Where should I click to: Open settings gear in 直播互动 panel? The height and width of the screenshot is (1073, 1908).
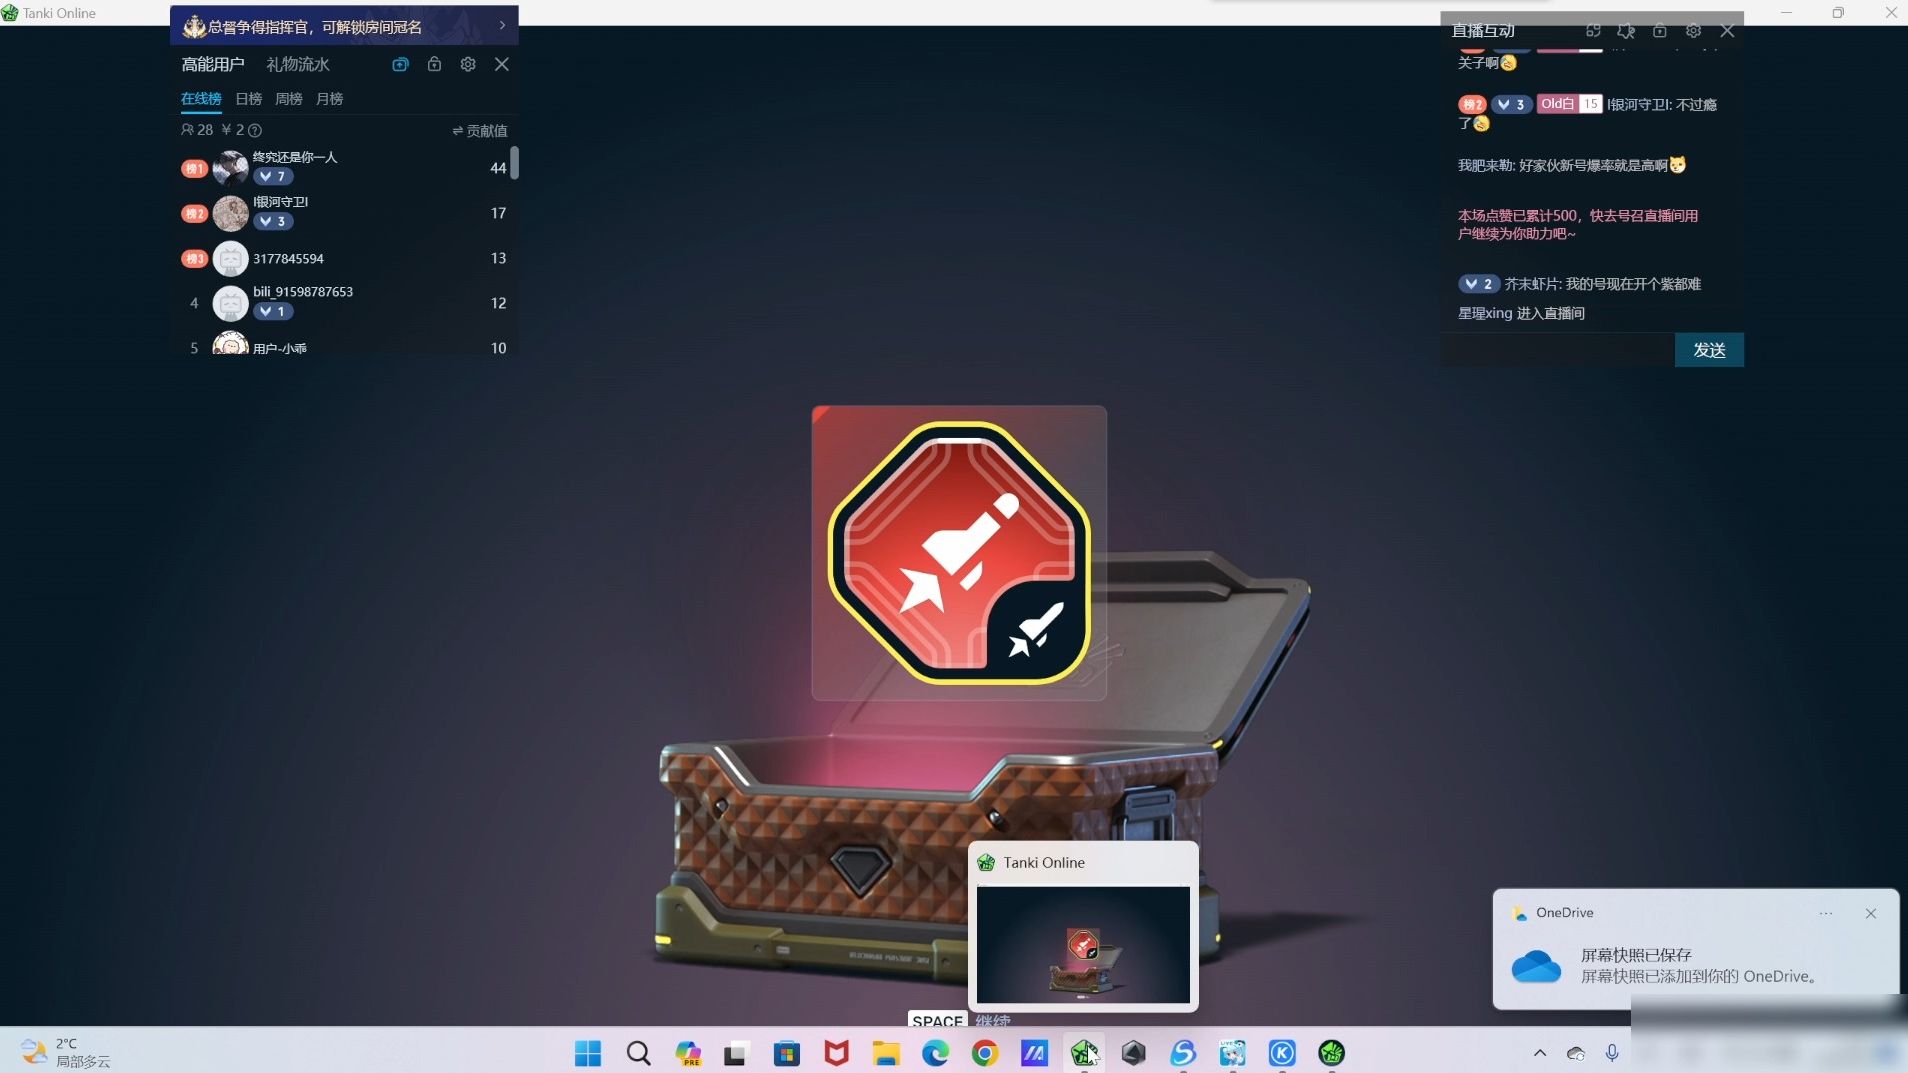click(x=1693, y=31)
